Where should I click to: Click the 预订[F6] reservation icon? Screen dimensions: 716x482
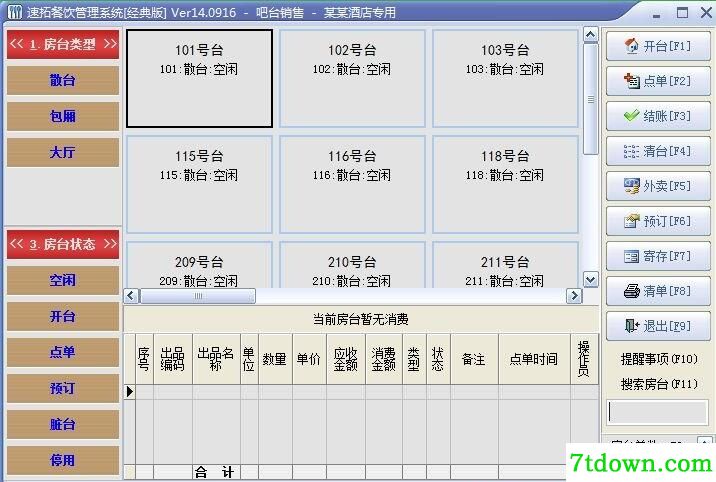(x=632, y=221)
